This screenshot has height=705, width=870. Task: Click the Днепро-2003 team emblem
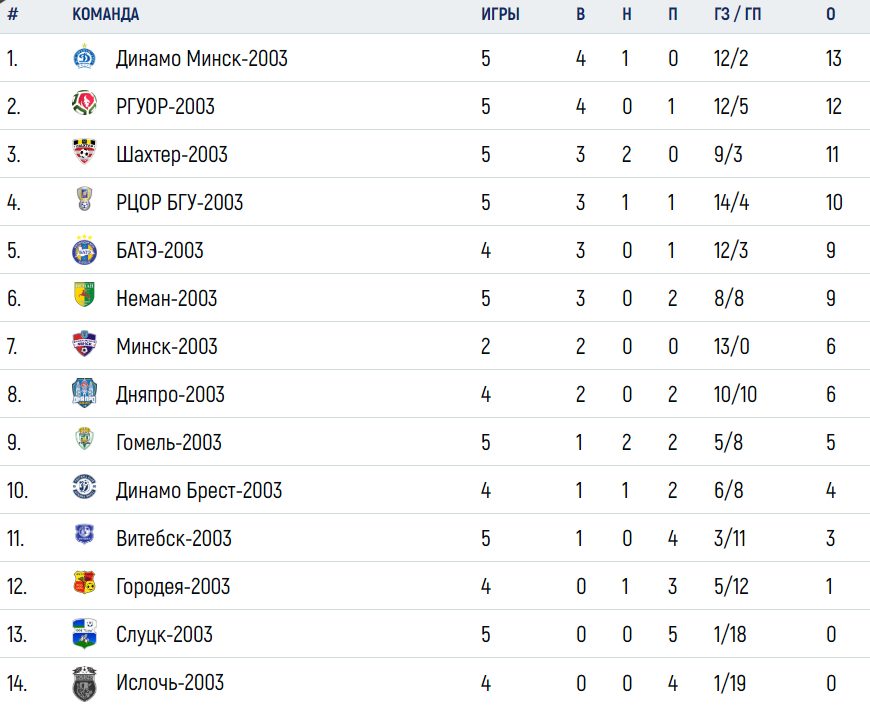pos(84,393)
